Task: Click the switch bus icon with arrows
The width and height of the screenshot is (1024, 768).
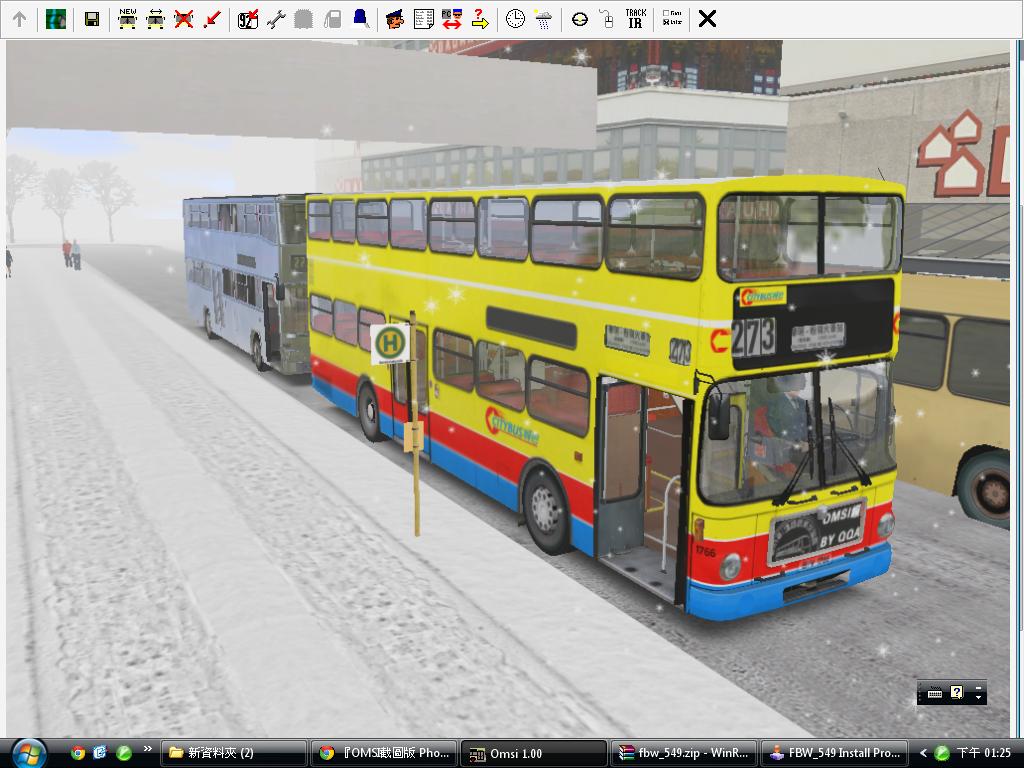Action: [155, 19]
